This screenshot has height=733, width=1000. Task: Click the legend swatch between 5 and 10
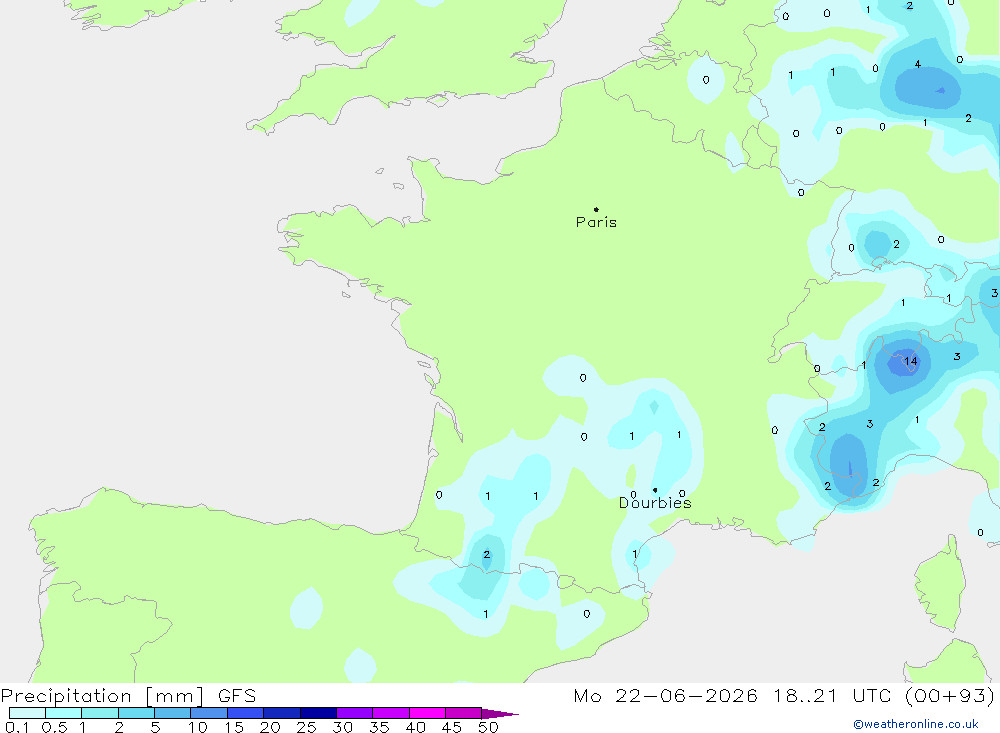[172, 713]
